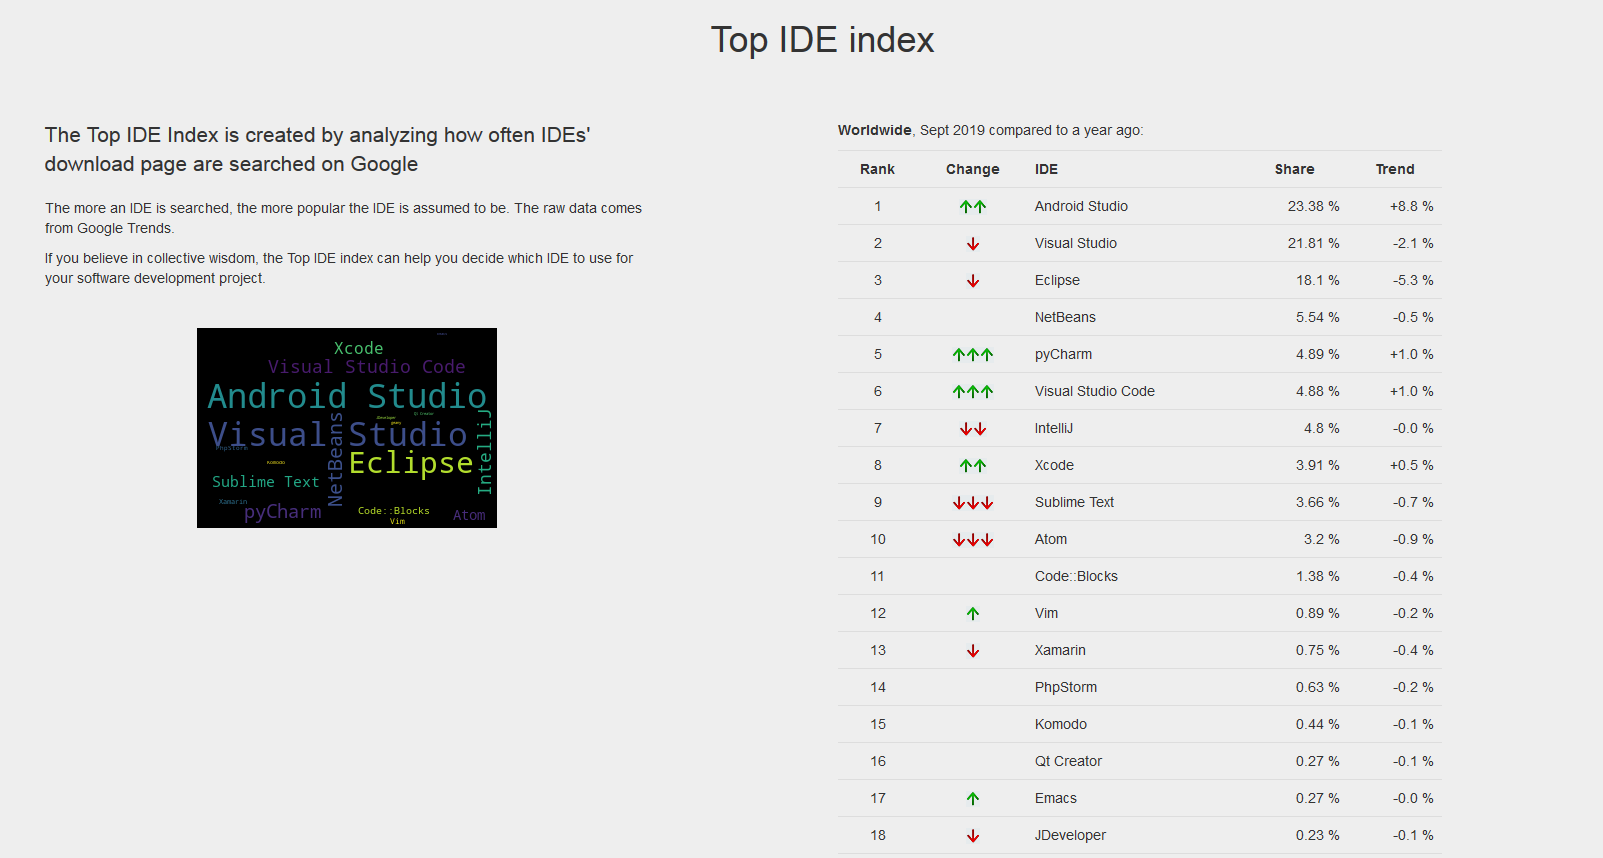This screenshot has width=1603, height=858.
Task: Click the 23.38 % share value
Action: pyautogui.click(x=1313, y=206)
